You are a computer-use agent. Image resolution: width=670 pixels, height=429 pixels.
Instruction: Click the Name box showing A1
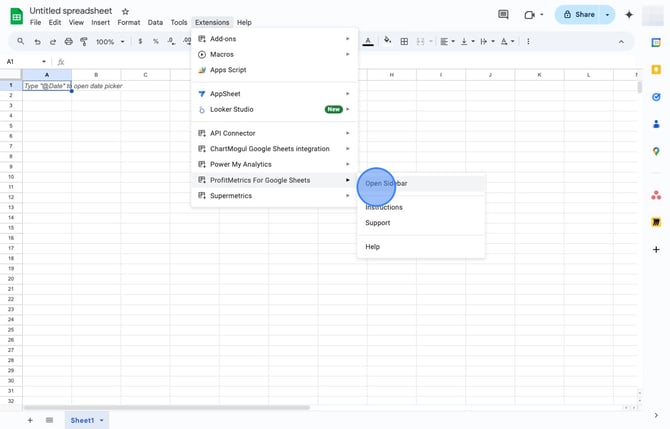click(26, 62)
